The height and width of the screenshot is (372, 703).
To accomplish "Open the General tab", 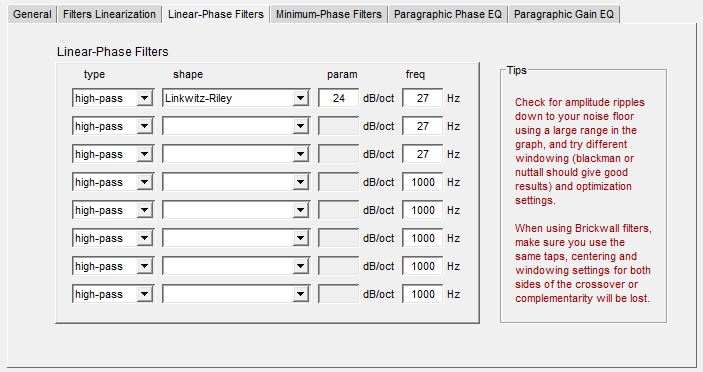I will click(x=32, y=14).
